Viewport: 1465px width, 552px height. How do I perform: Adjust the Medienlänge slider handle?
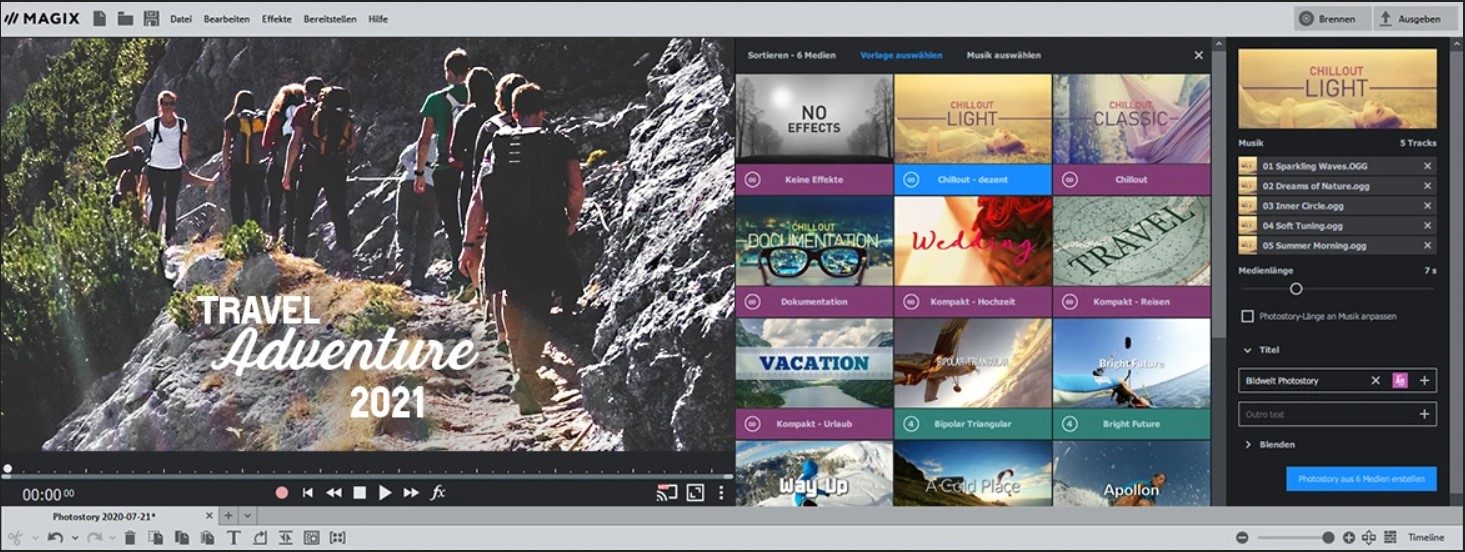tap(1296, 288)
